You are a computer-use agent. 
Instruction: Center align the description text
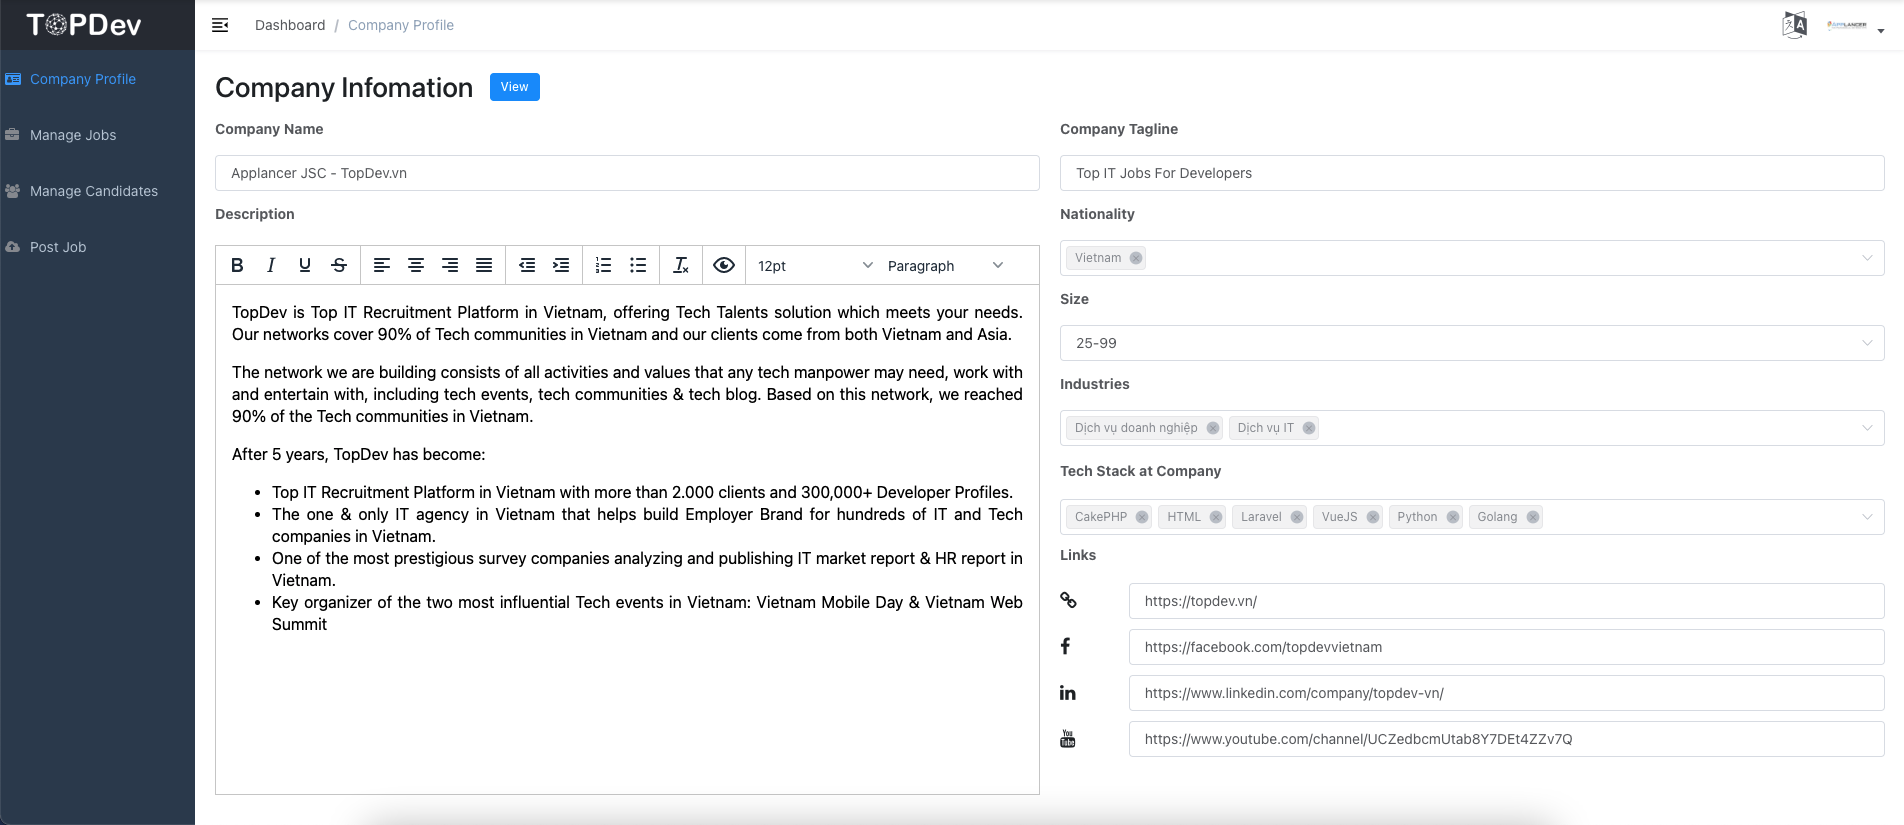coord(416,265)
